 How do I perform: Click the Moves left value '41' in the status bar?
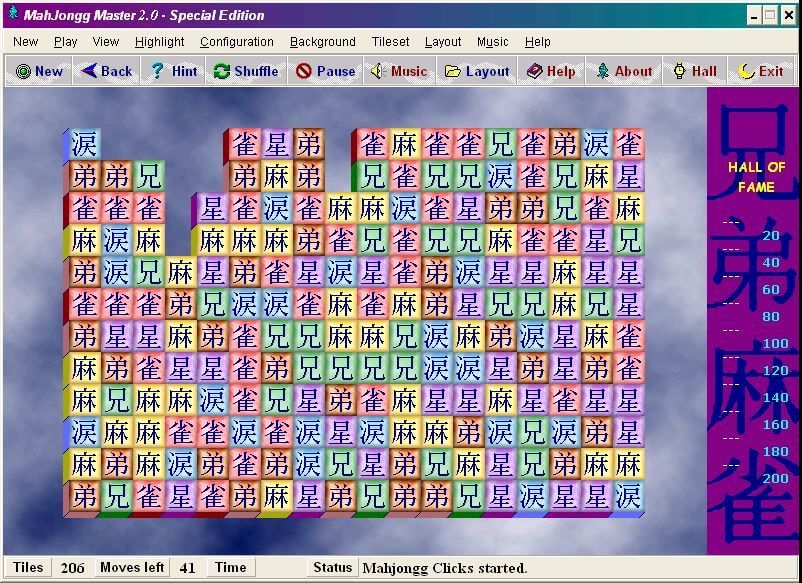click(x=187, y=568)
